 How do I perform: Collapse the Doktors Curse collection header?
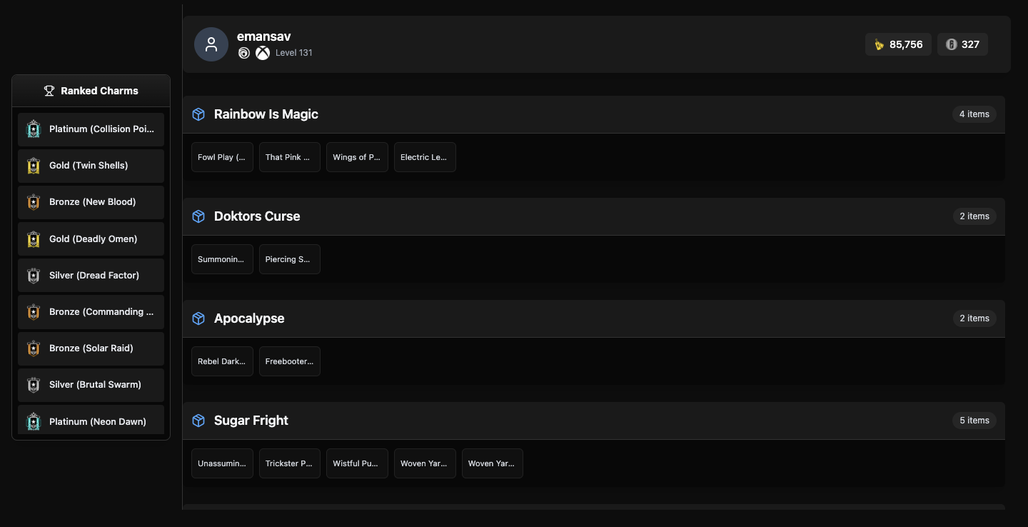(593, 216)
